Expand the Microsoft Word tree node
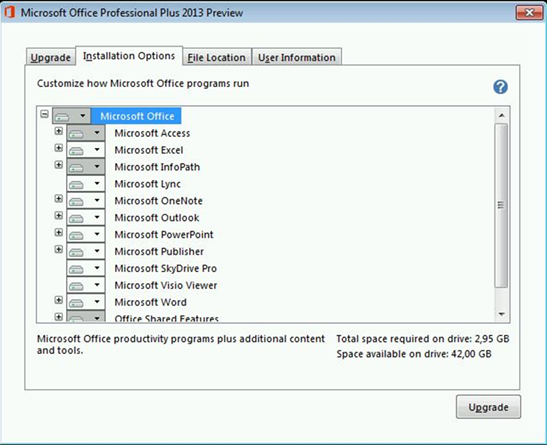This screenshot has height=445, width=547. click(x=59, y=300)
